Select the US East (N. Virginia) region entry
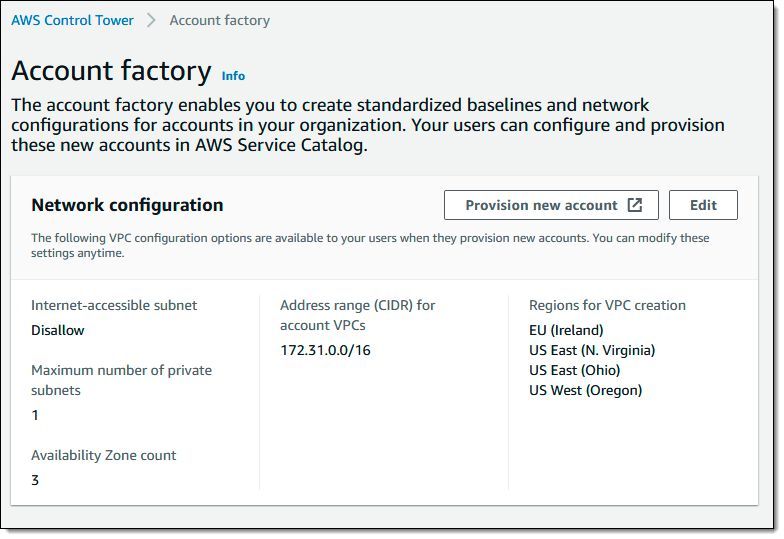This screenshot has height=539, width=784. pyautogui.click(x=592, y=350)
